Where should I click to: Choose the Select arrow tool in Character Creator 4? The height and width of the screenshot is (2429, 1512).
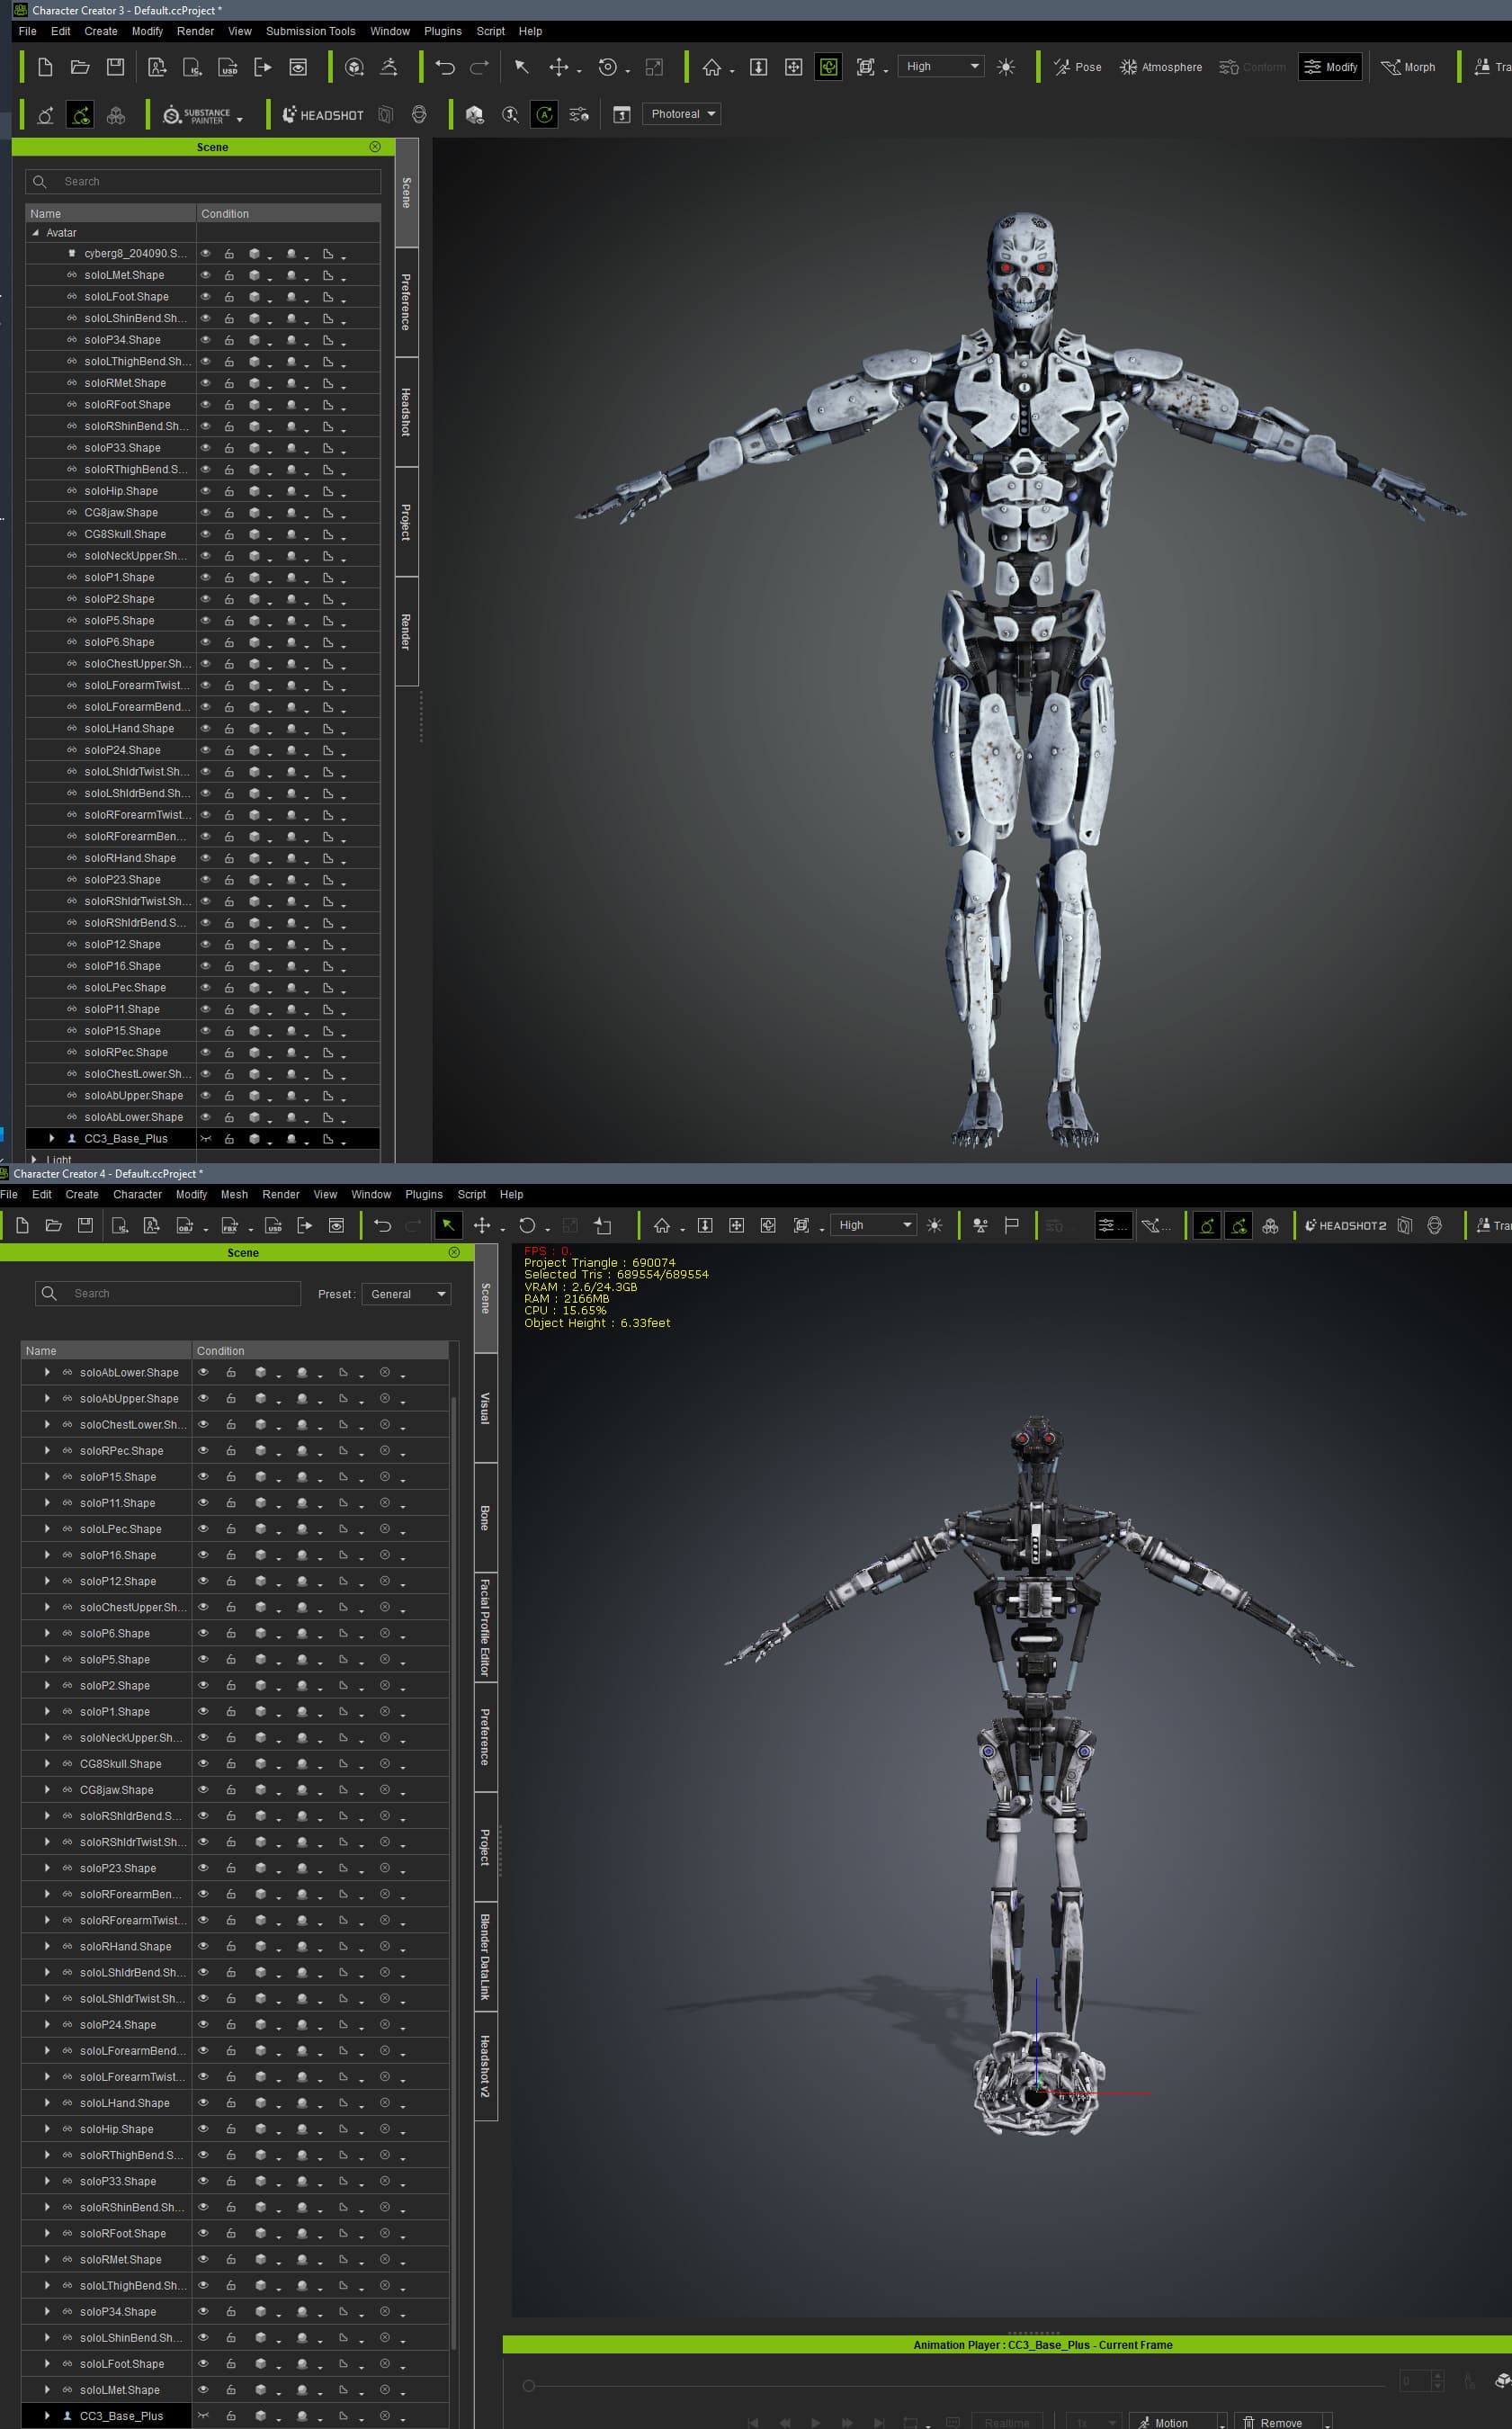click(x=448, y=1225)
